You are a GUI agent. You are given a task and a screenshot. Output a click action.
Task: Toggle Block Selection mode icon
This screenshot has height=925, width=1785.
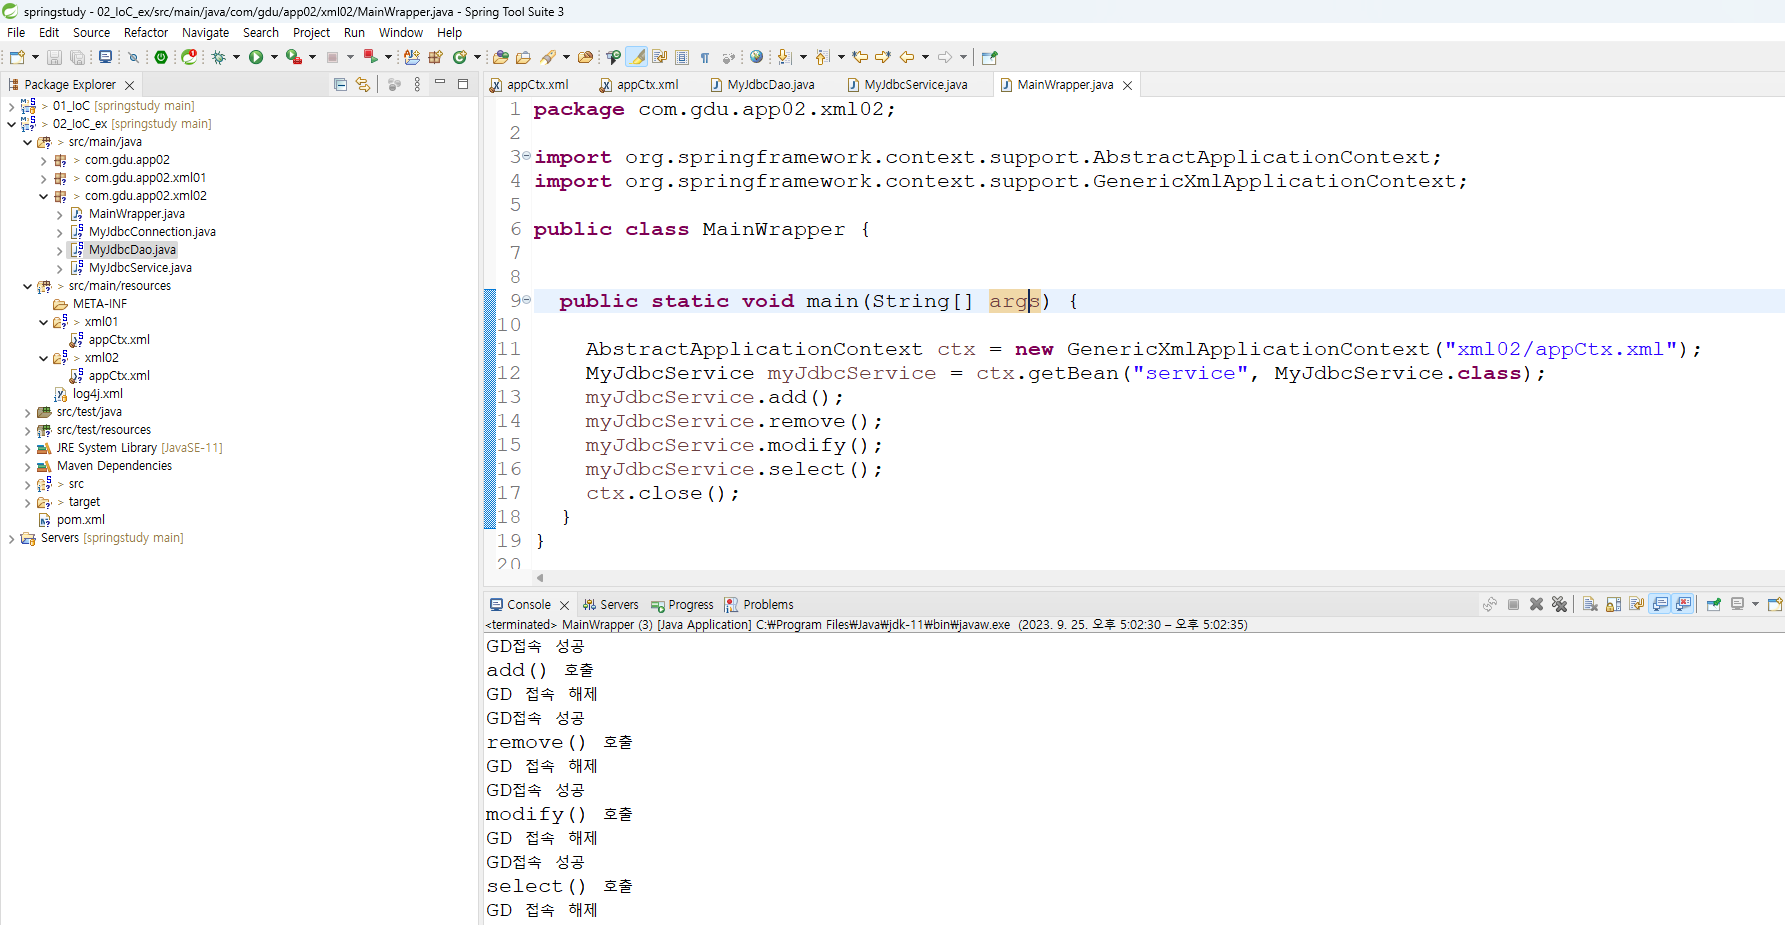[x=682, y=57]
